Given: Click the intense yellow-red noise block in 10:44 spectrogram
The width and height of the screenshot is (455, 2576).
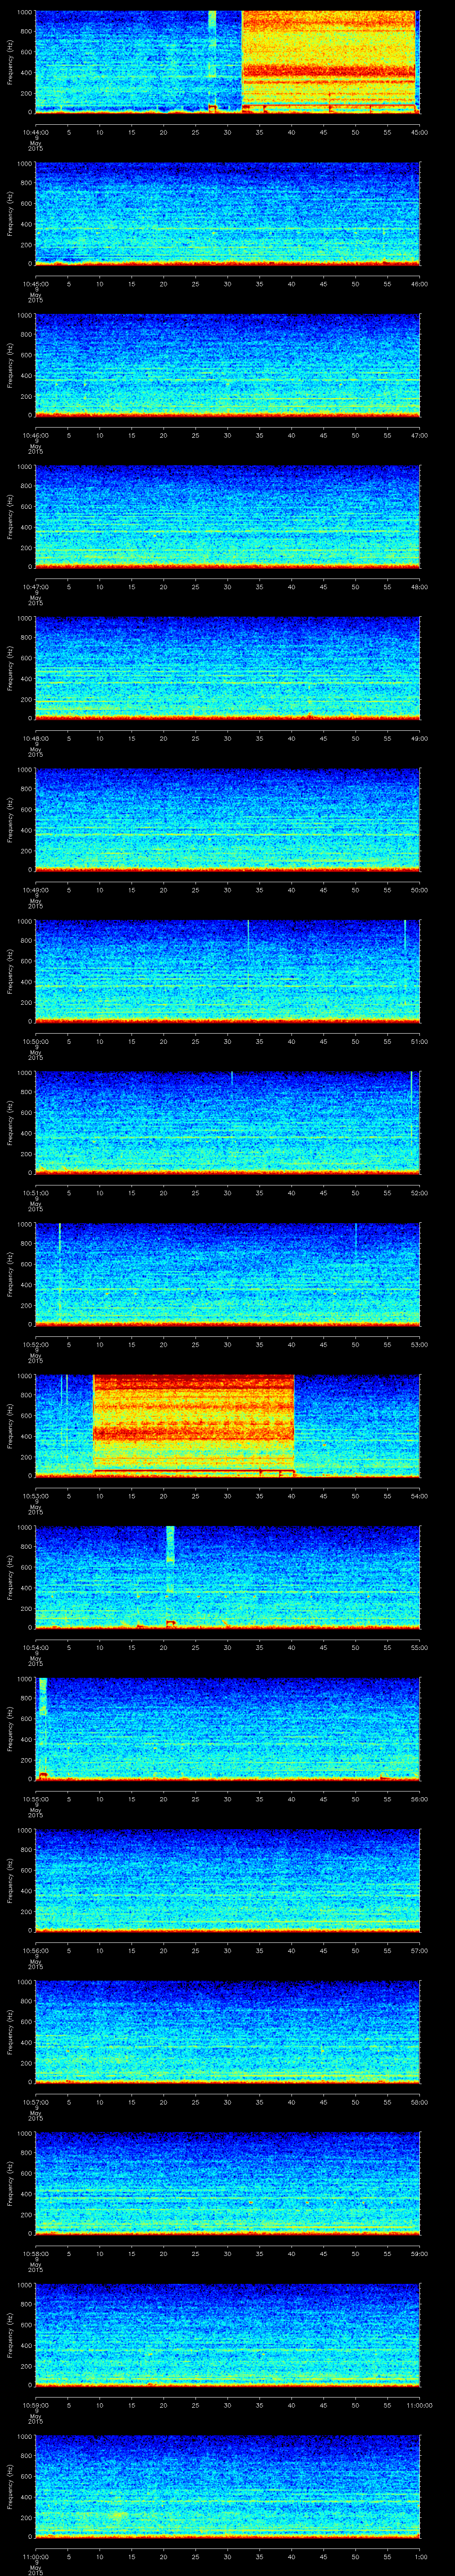Looking at the screenshot, I should click(329, 62).
